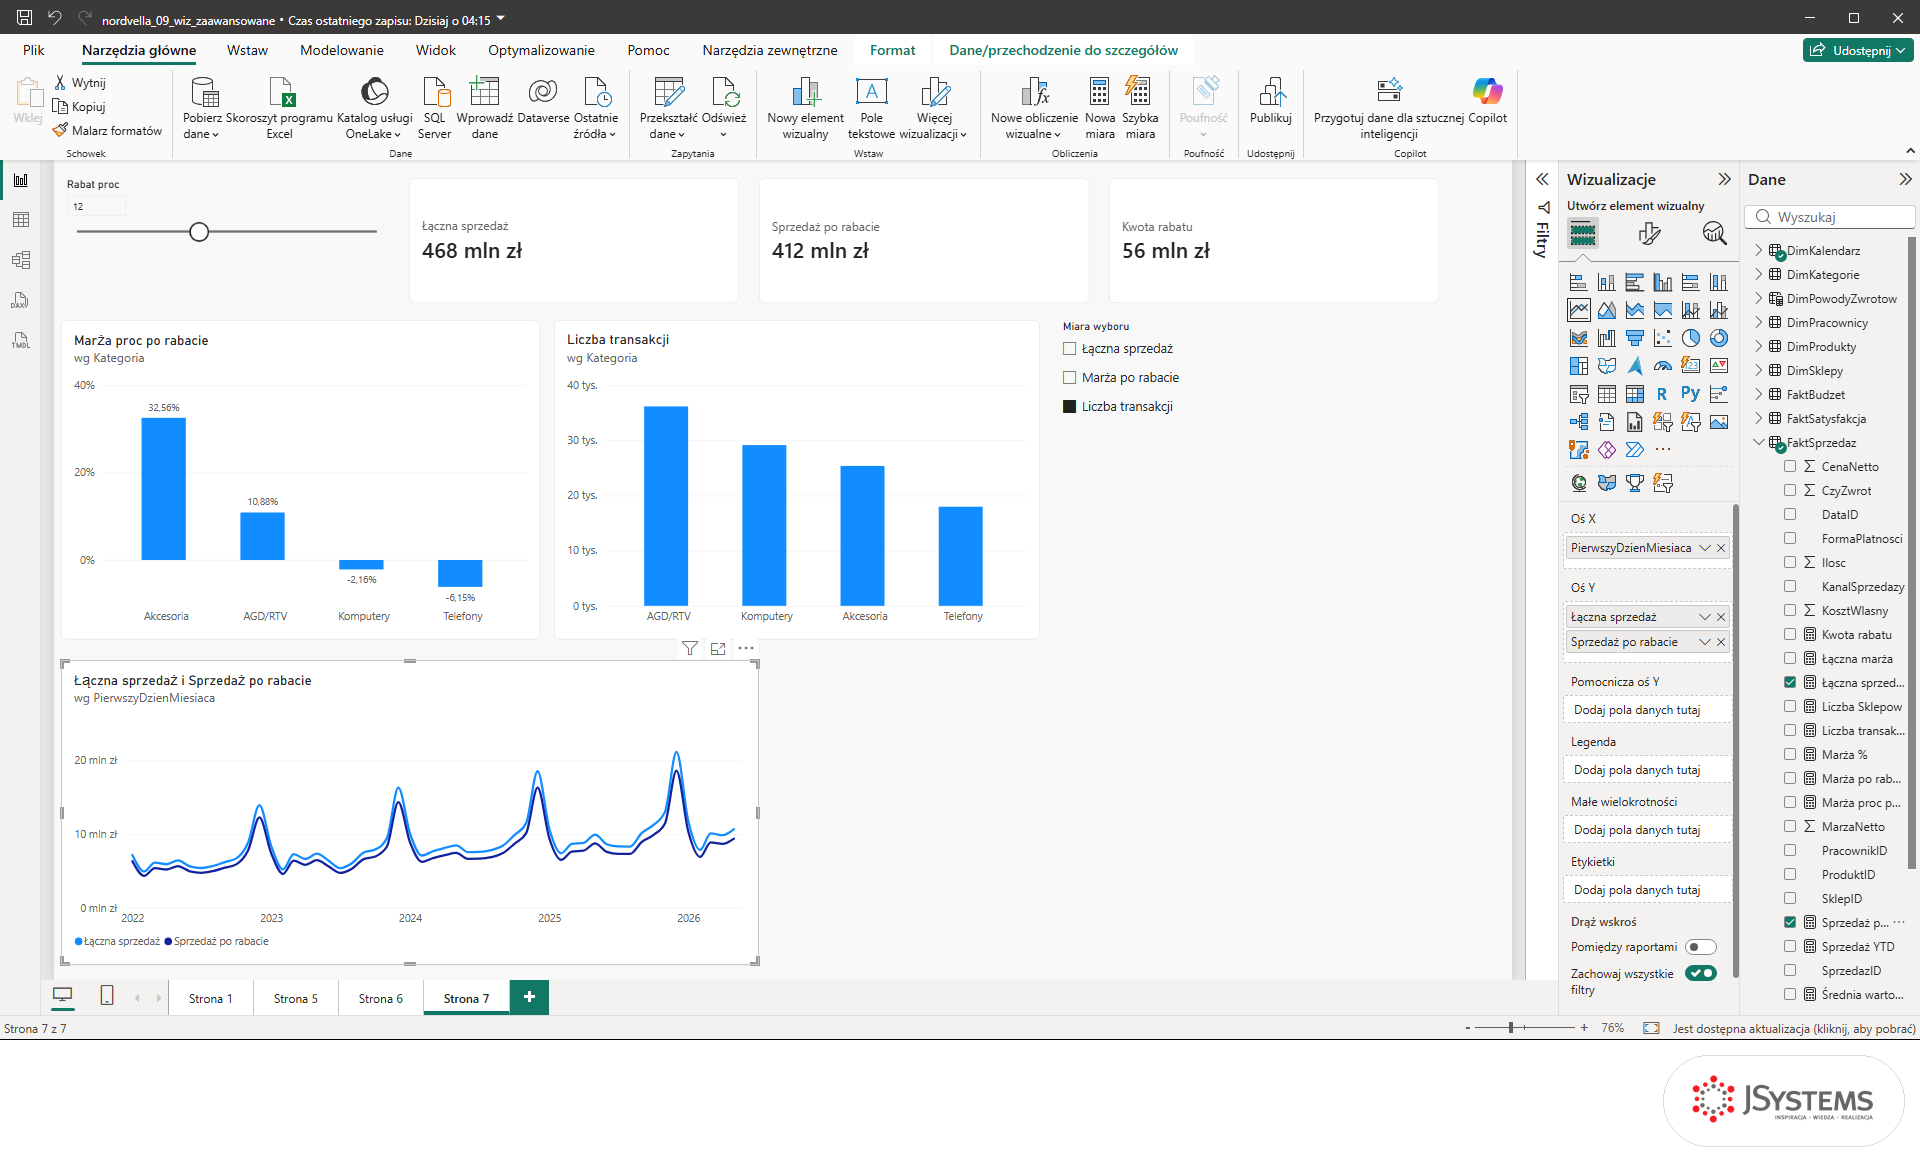Create Szybka miara quick measure
This screenshot has width=1920, height=1162.
[1139, 93]
